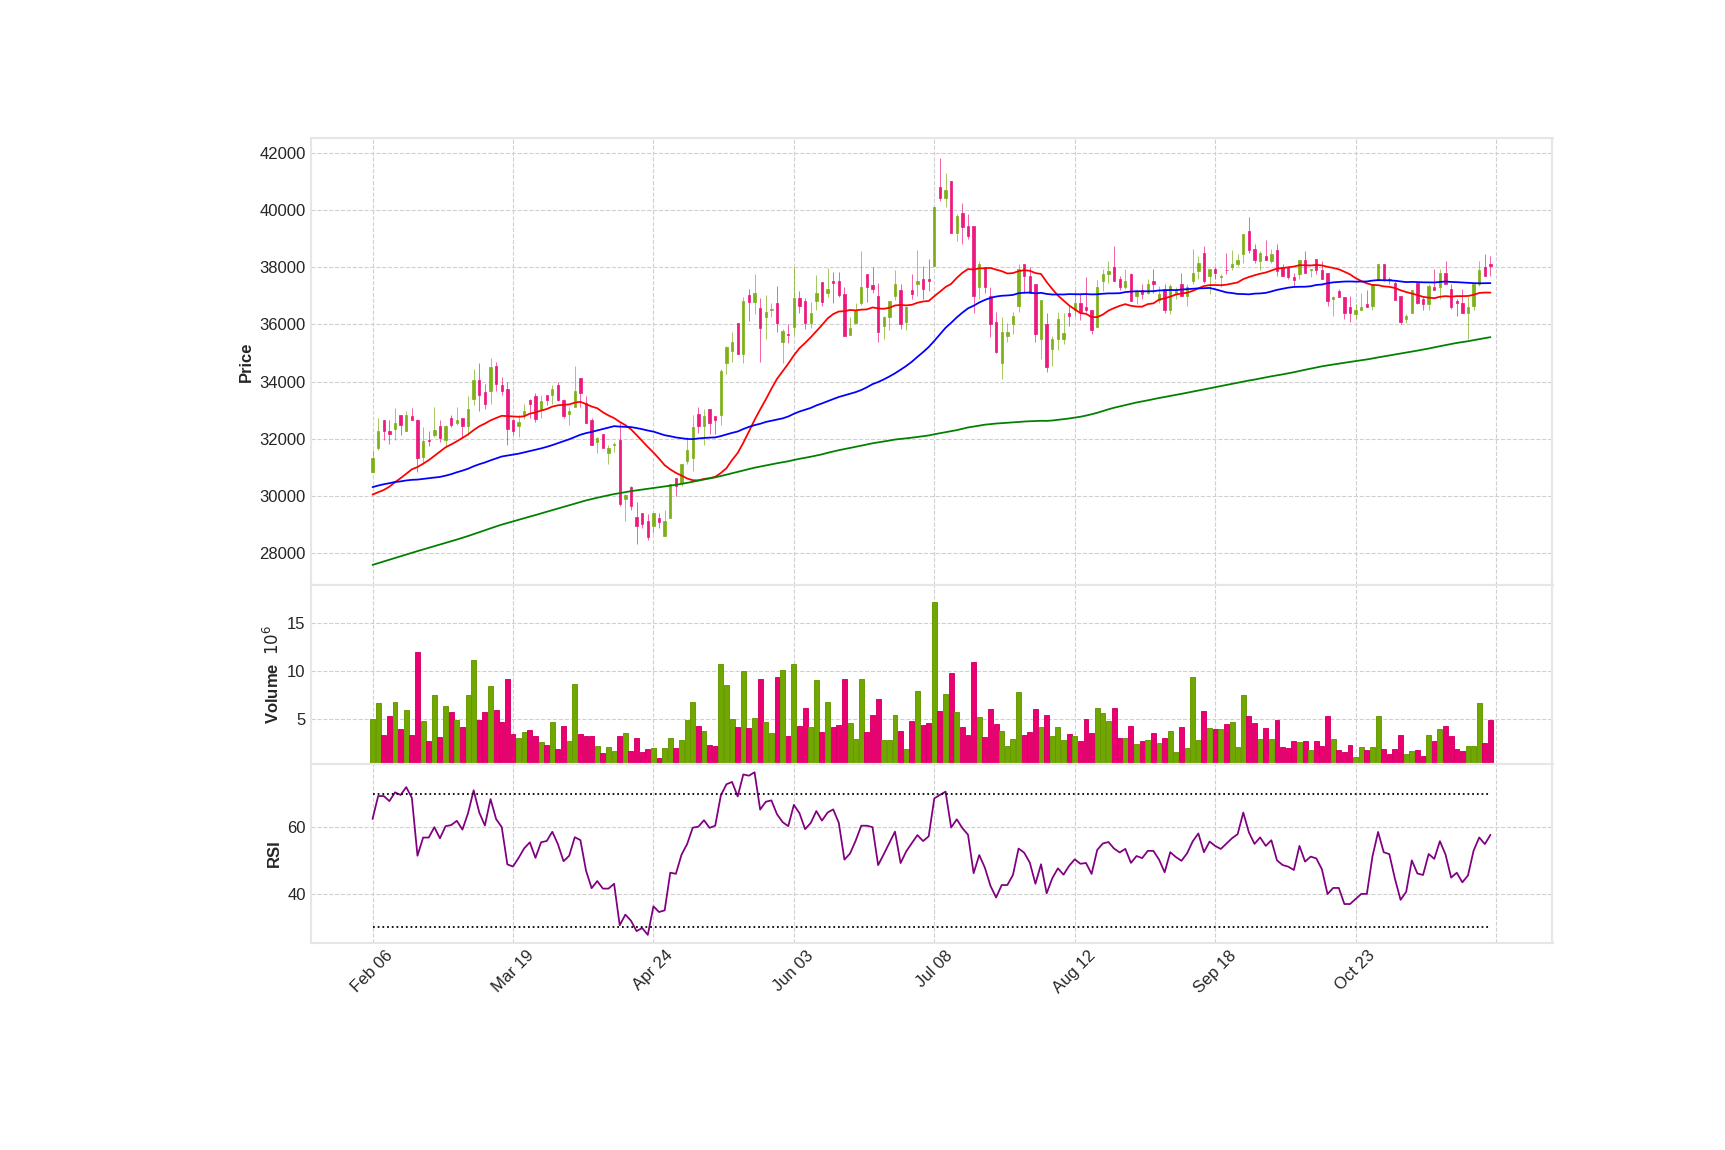Image resolution: width=1725 pixels, height=1150 pixels.
Task: Click the Aug 12 date label
Action: (x=1073, y=971)
